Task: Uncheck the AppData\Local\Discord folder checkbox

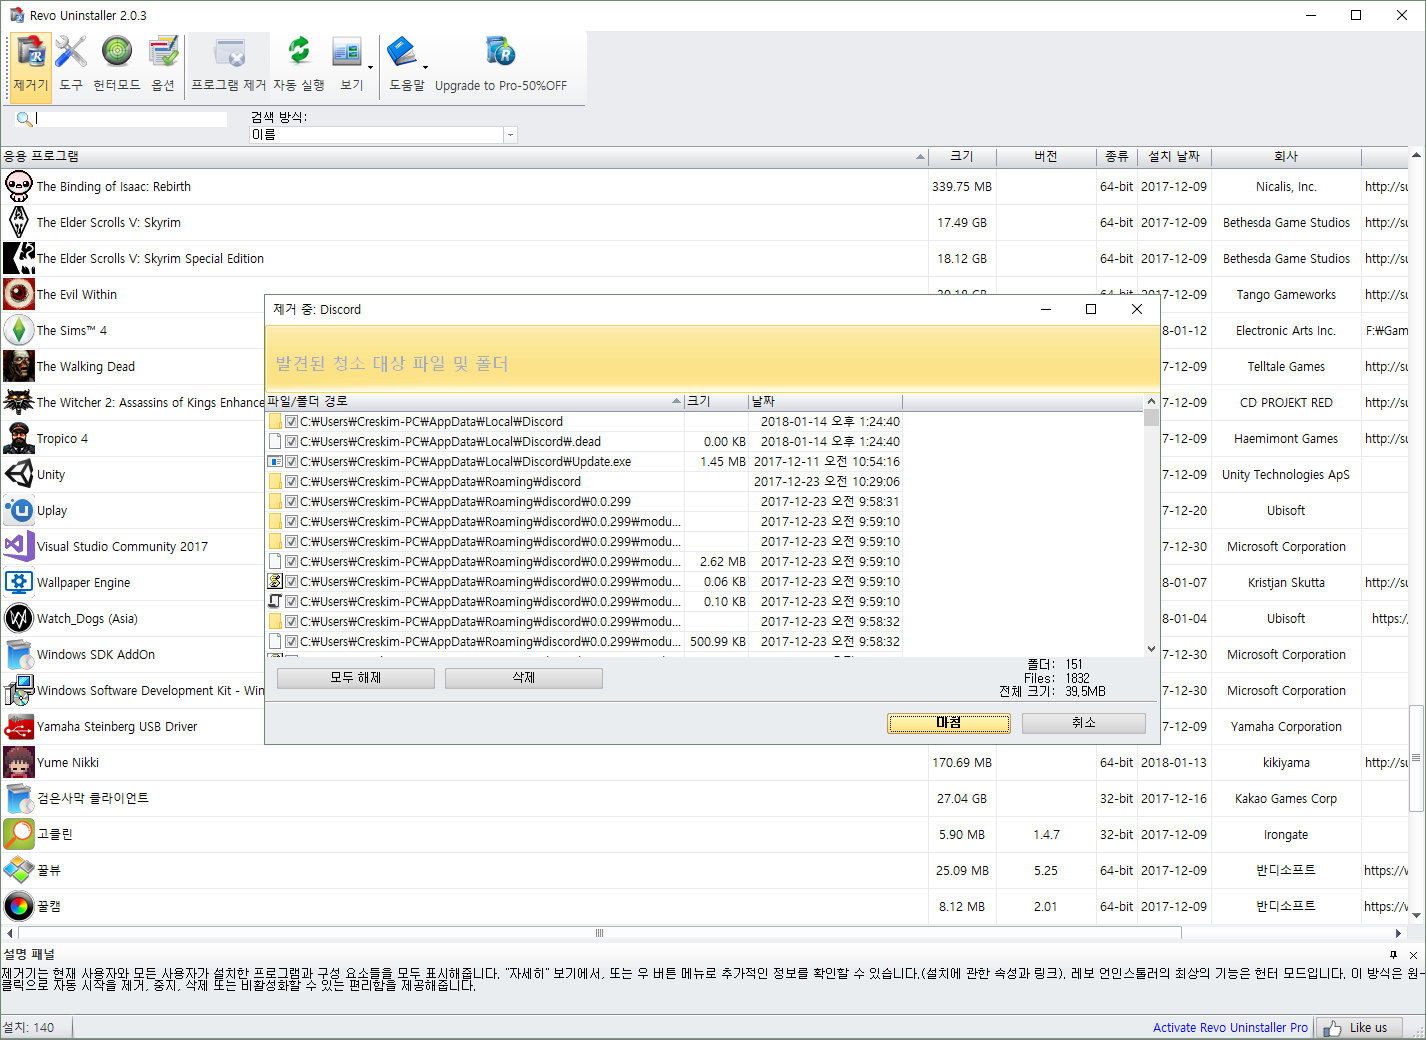Action: point(292,422)
